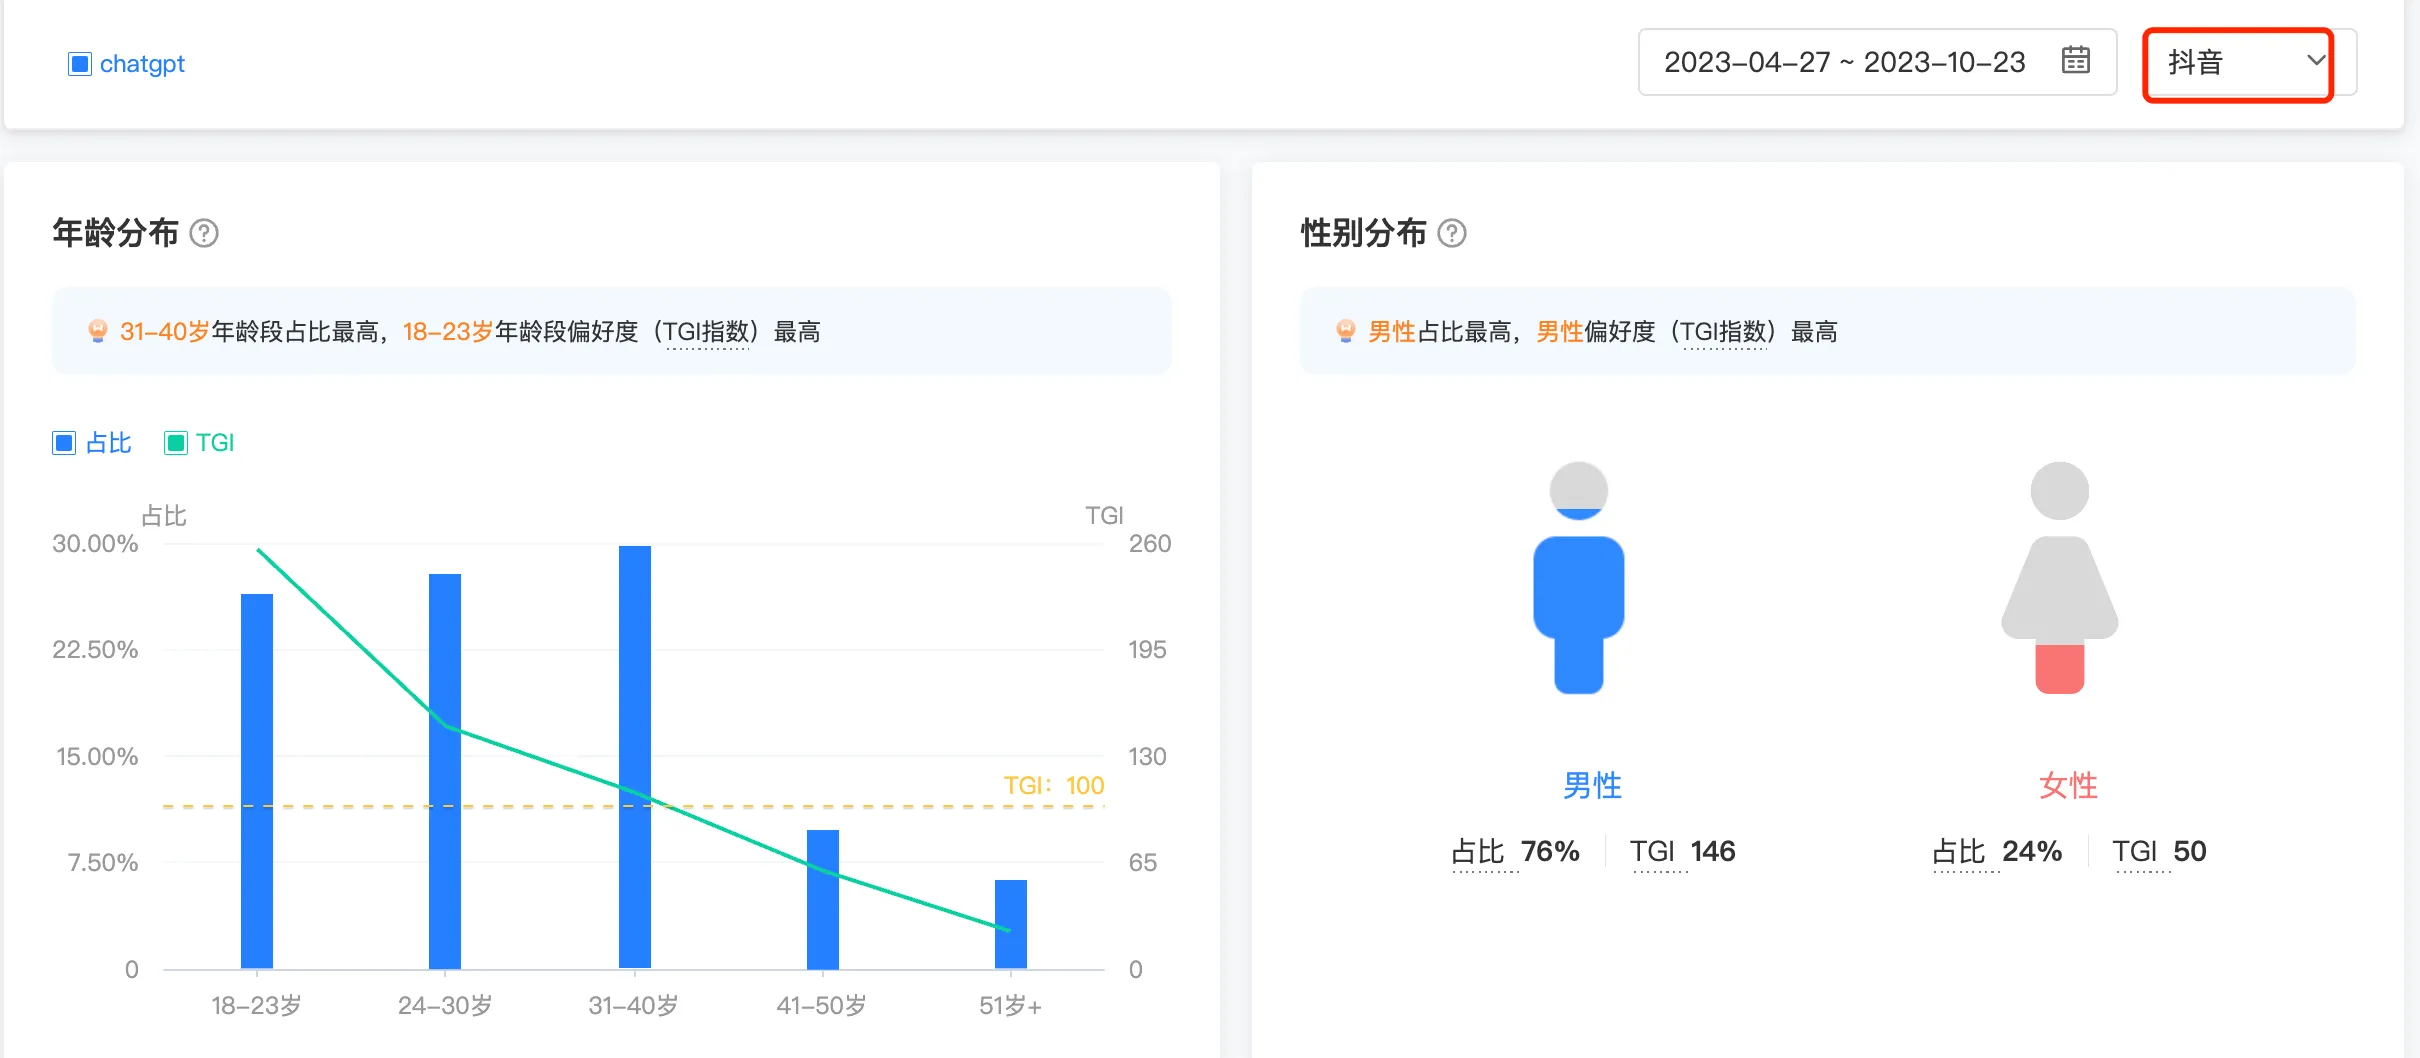Image resolution: width=2420 pixels, height=1058 pixels.
Task: Click the female TGI 50 label
Action: click(x=2159, y=851)
